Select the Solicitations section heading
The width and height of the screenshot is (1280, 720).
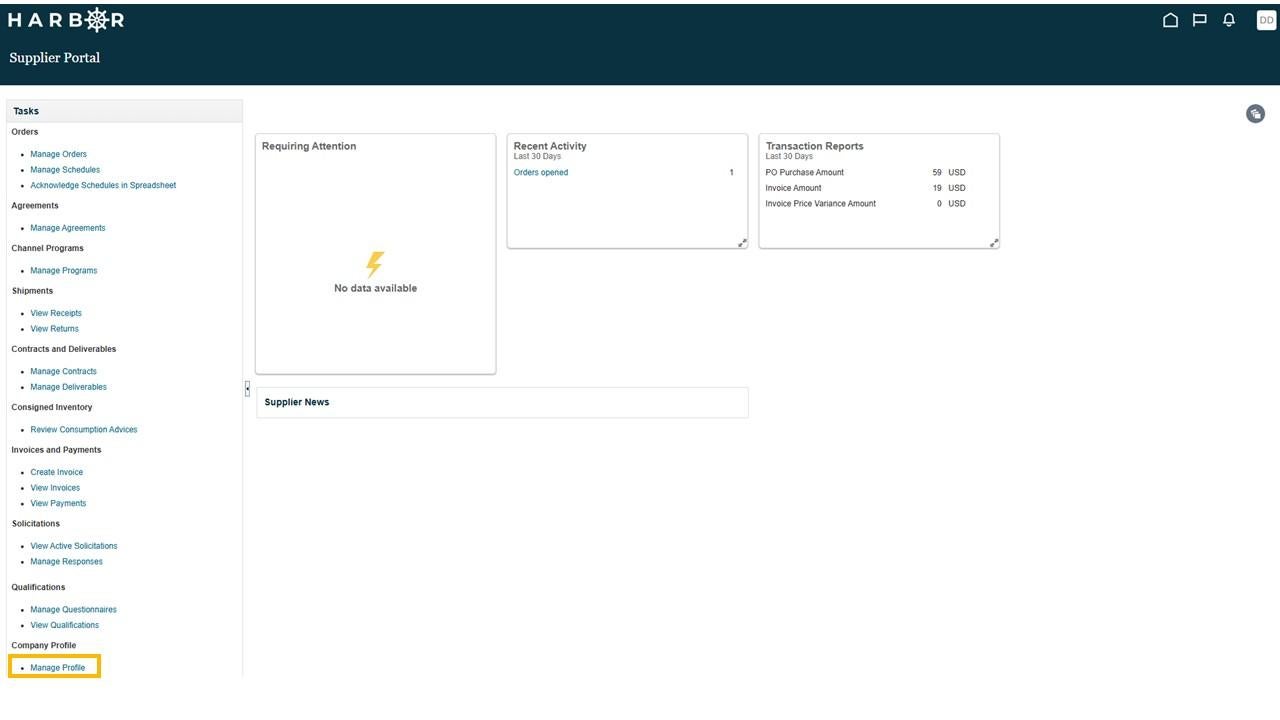(36, 524)
